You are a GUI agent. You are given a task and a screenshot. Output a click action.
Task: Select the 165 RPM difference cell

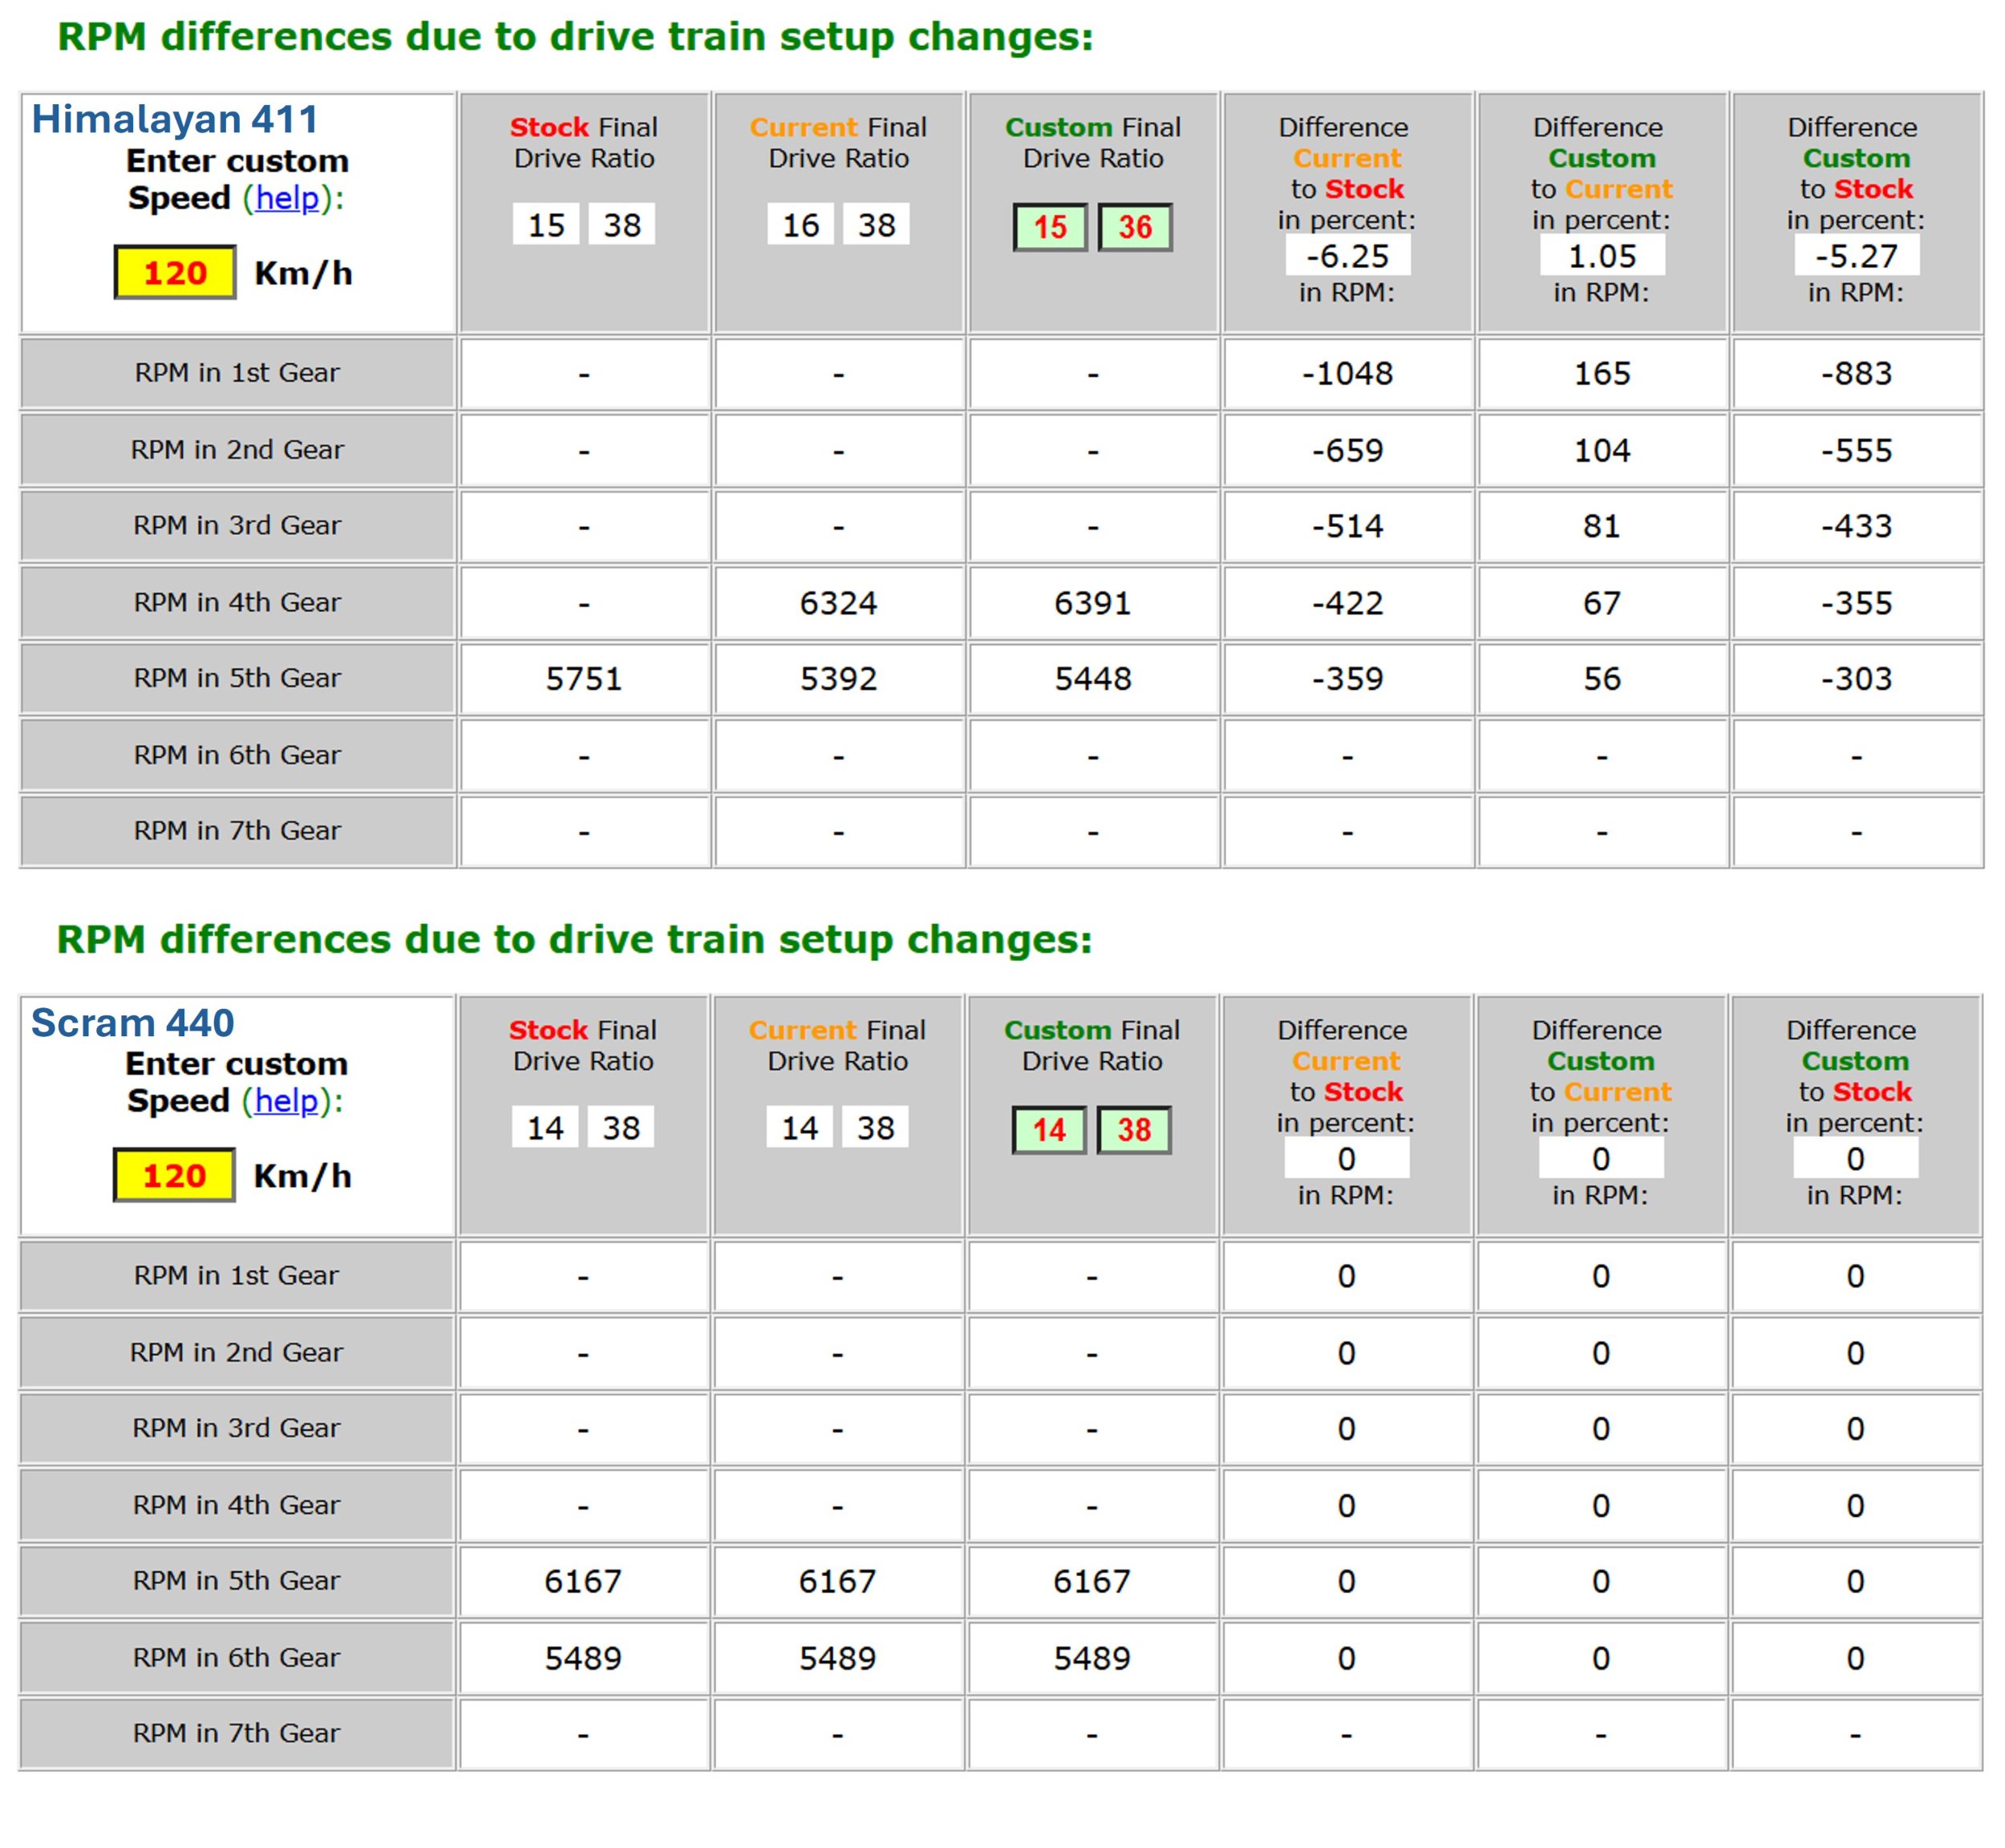1602,374
